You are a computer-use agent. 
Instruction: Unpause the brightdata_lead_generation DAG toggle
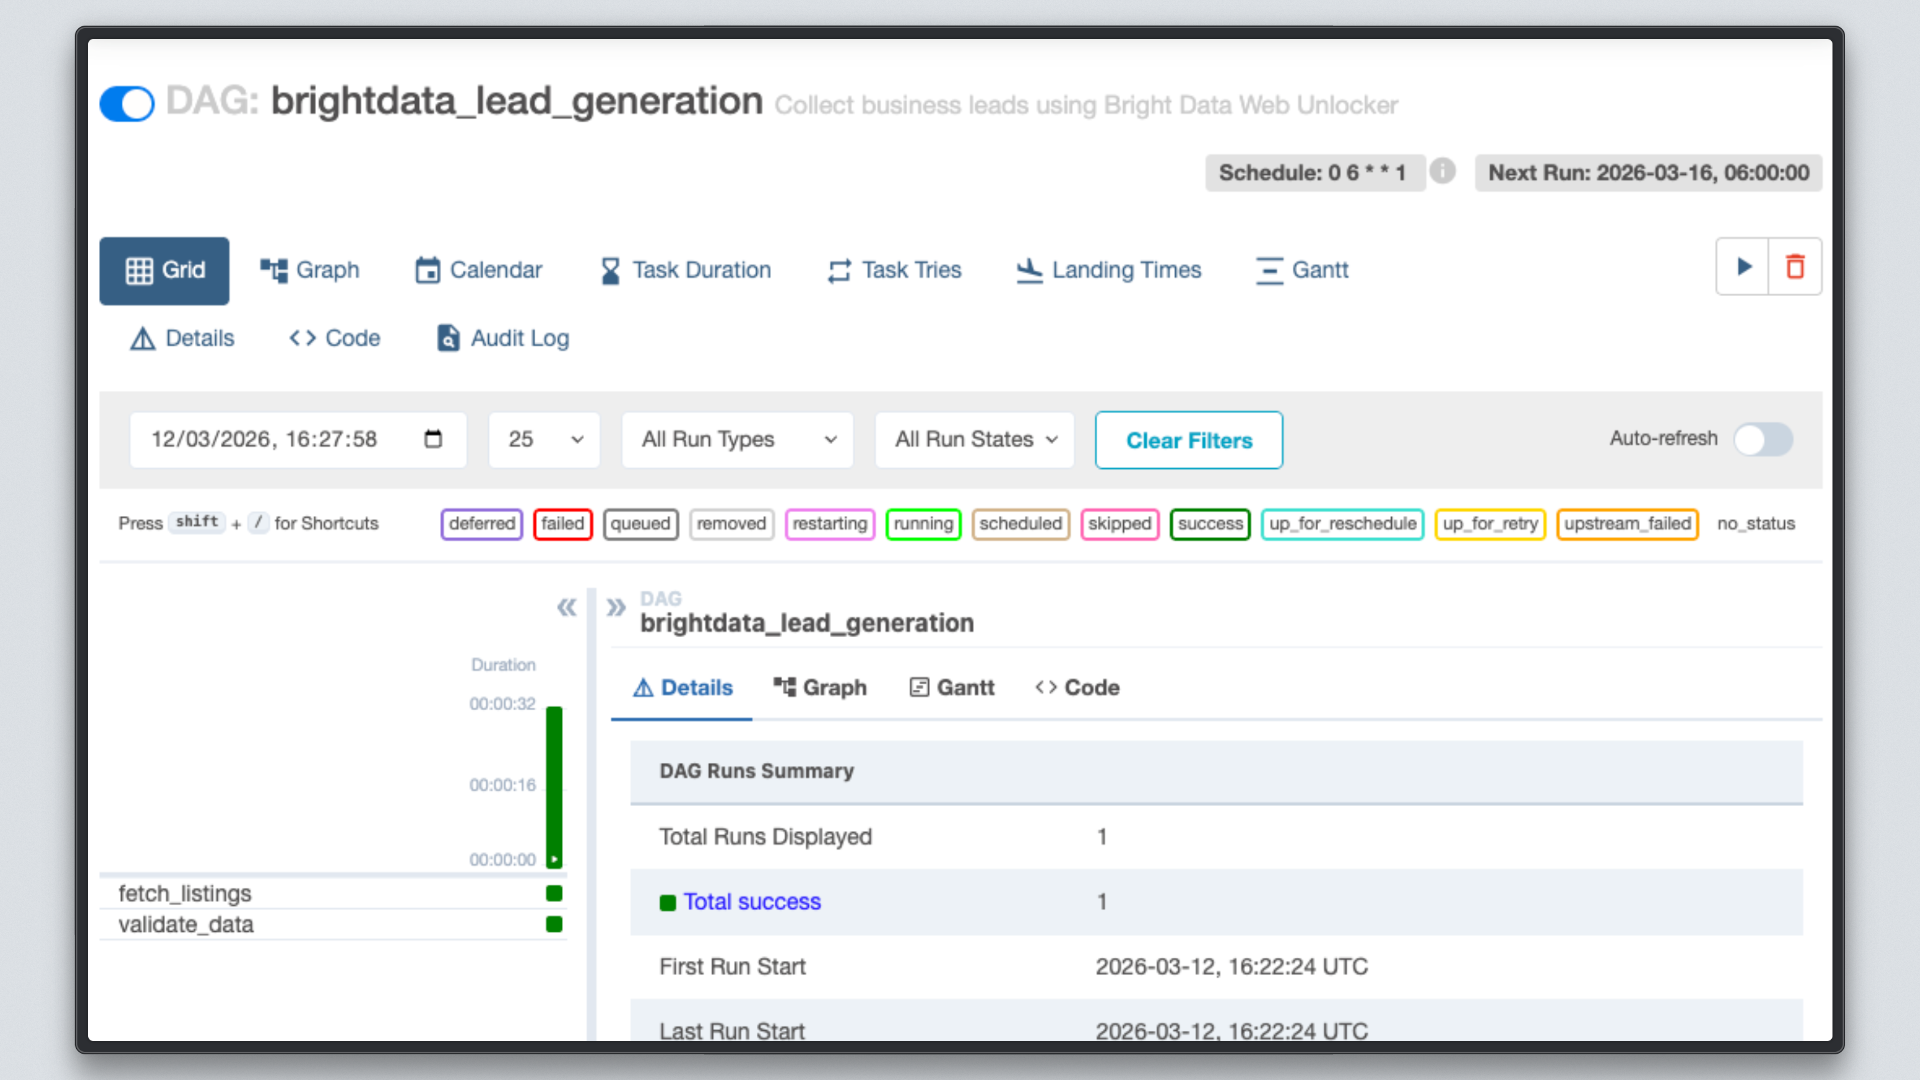point(126,103)
